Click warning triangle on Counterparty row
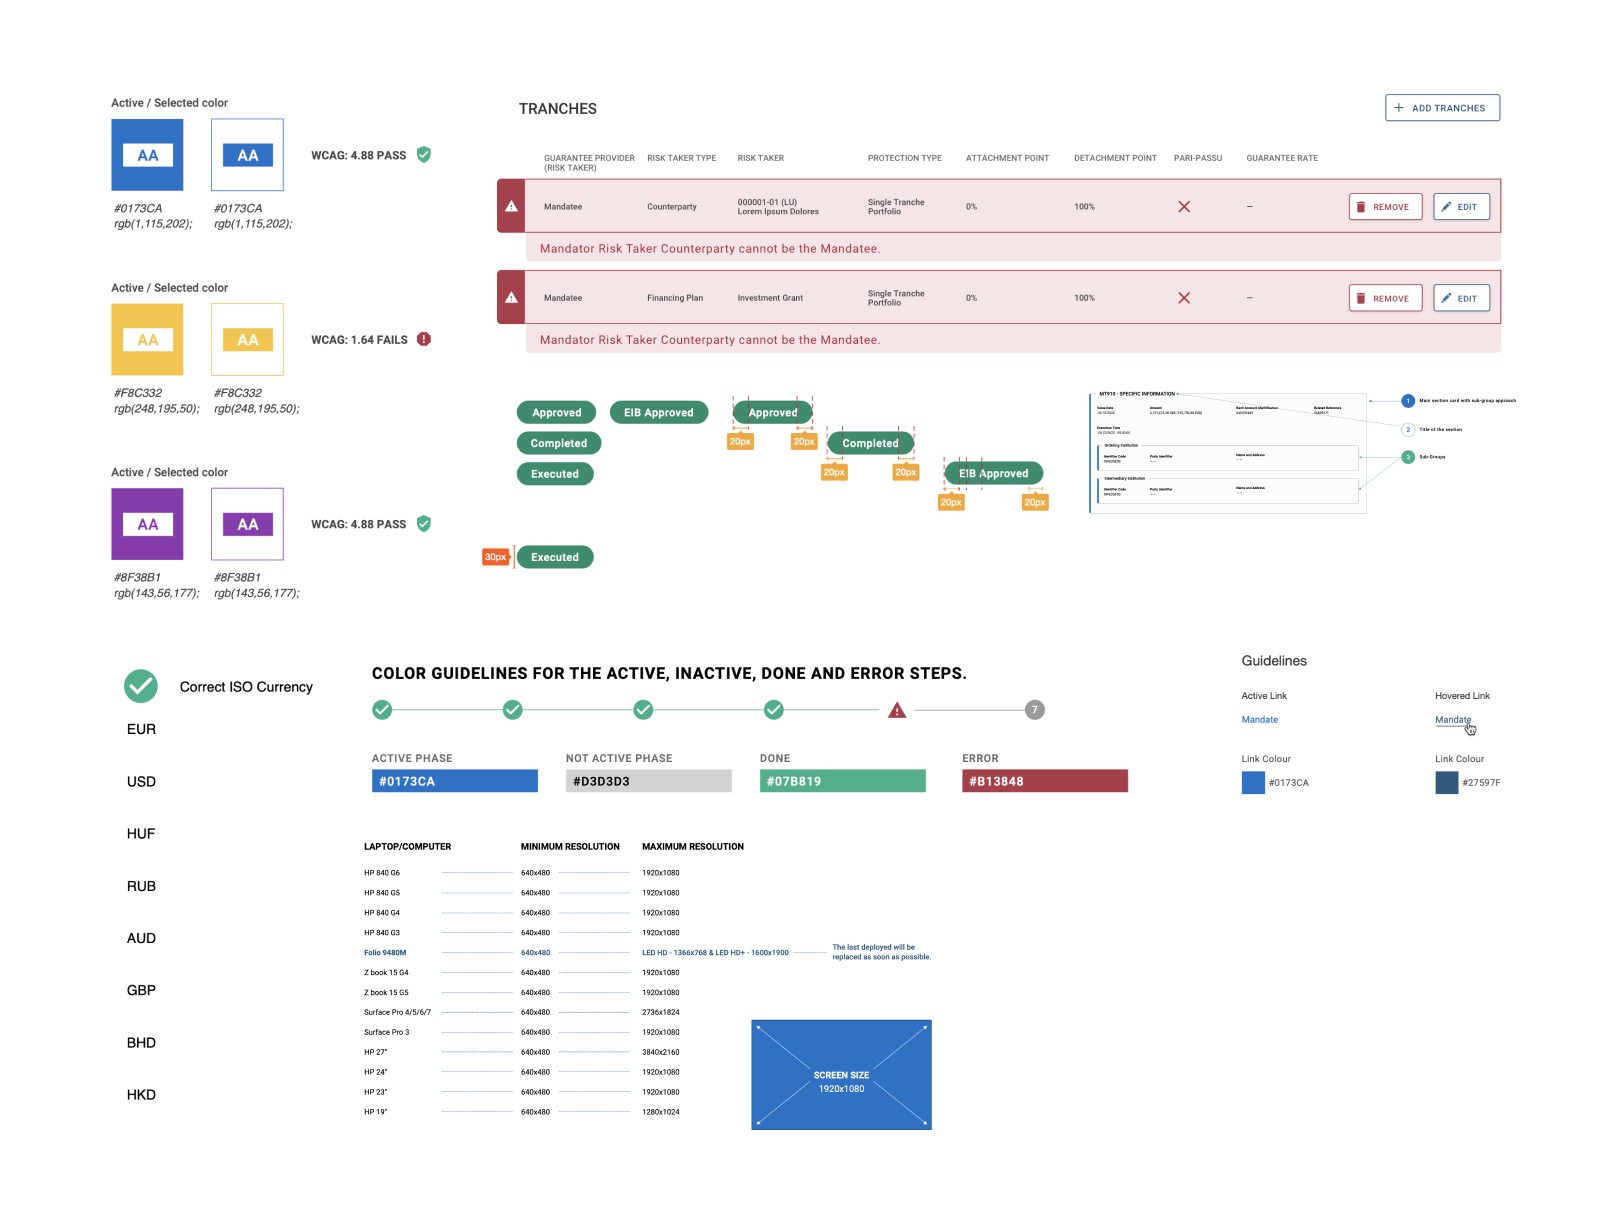Screen dimensions: 1600x1214 click(511, 206)
